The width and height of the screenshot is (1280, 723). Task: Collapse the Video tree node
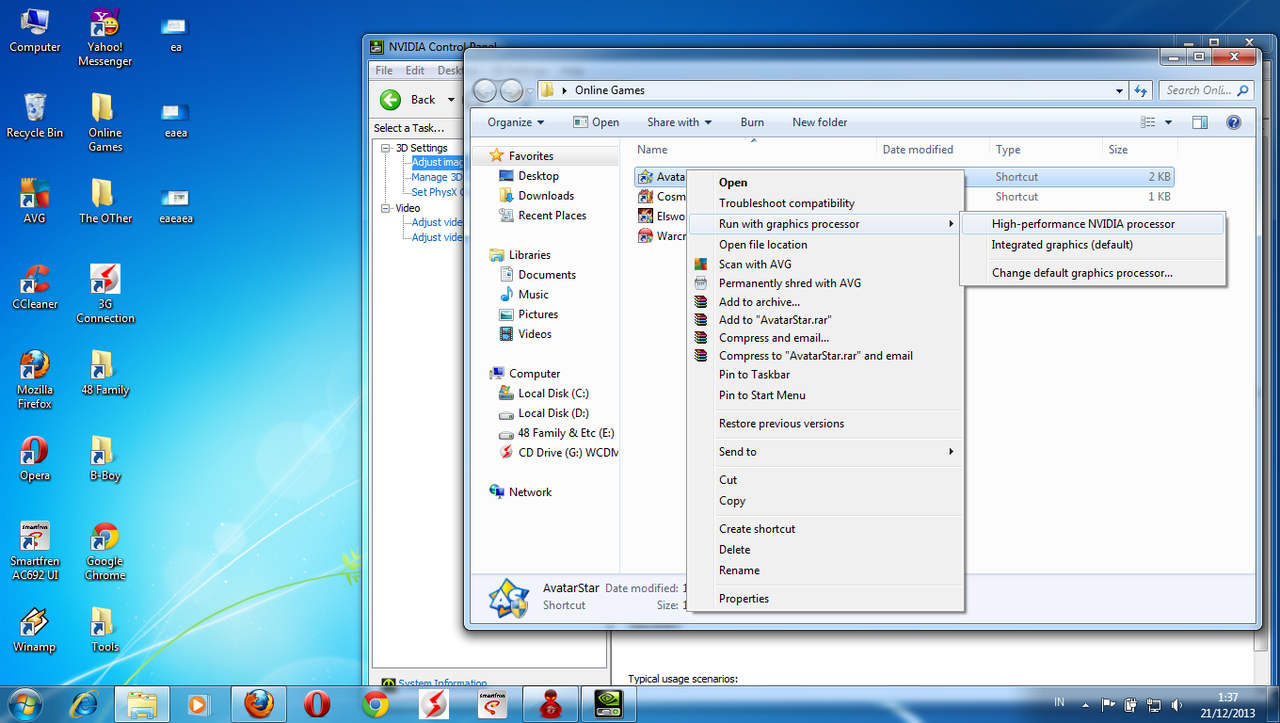pyautogui.click(x=387, y=208)
